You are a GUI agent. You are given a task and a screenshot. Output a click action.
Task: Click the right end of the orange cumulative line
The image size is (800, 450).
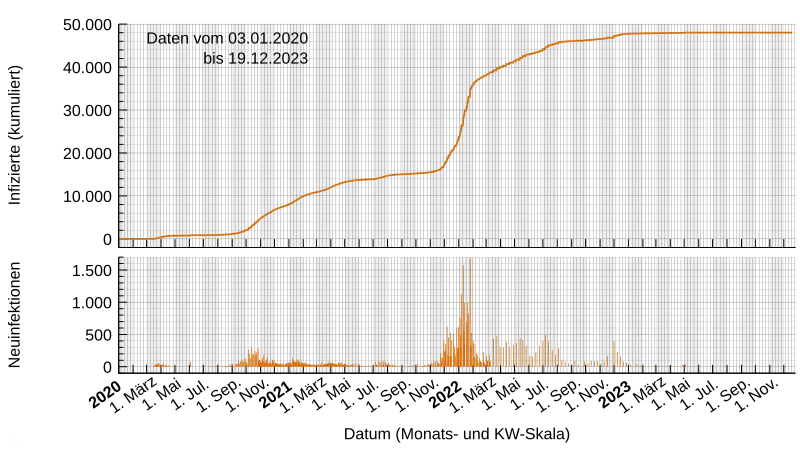tap(791, 33)
